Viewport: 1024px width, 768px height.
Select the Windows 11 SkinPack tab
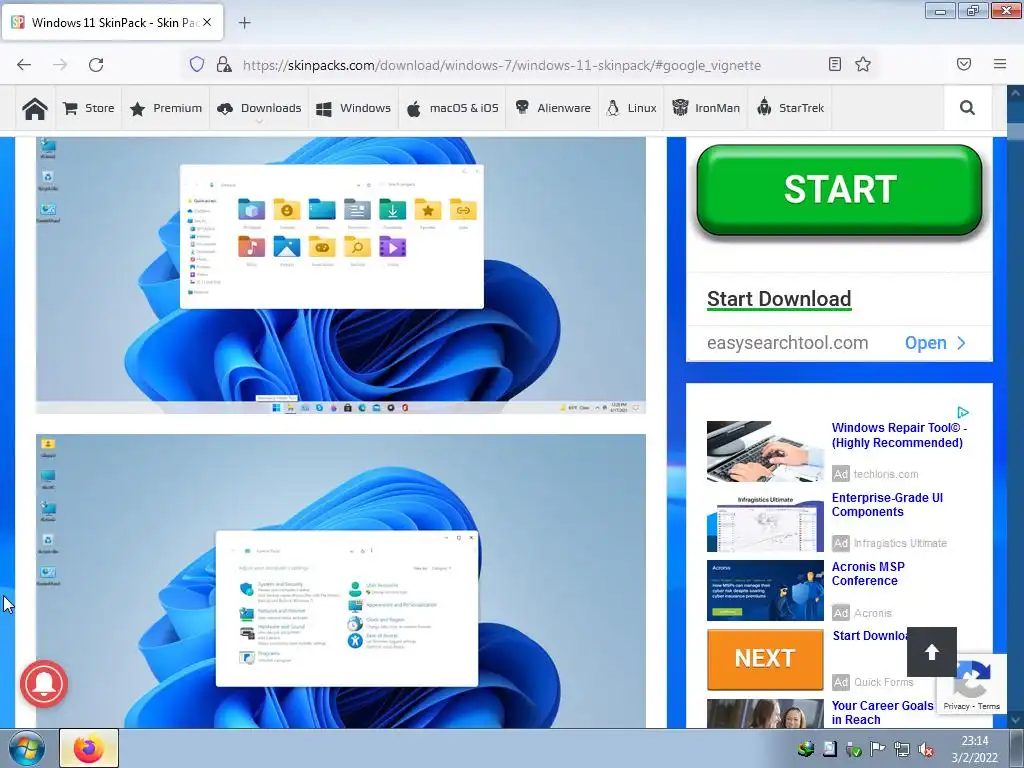point(112,22)
